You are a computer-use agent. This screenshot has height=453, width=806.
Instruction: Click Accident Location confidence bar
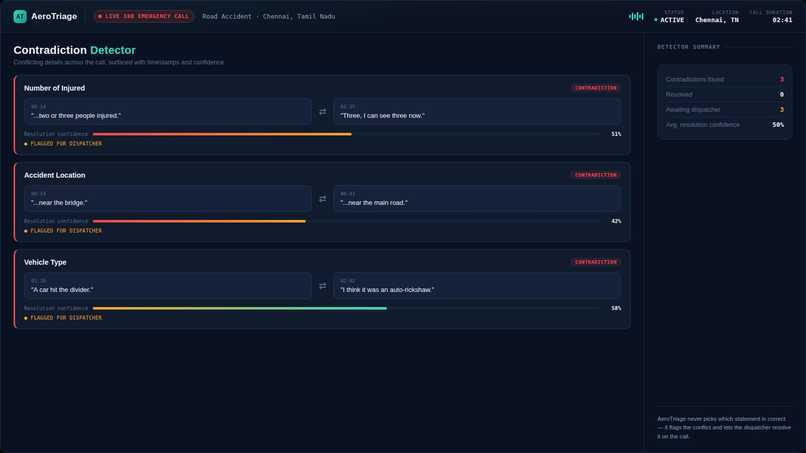point(346,221)
